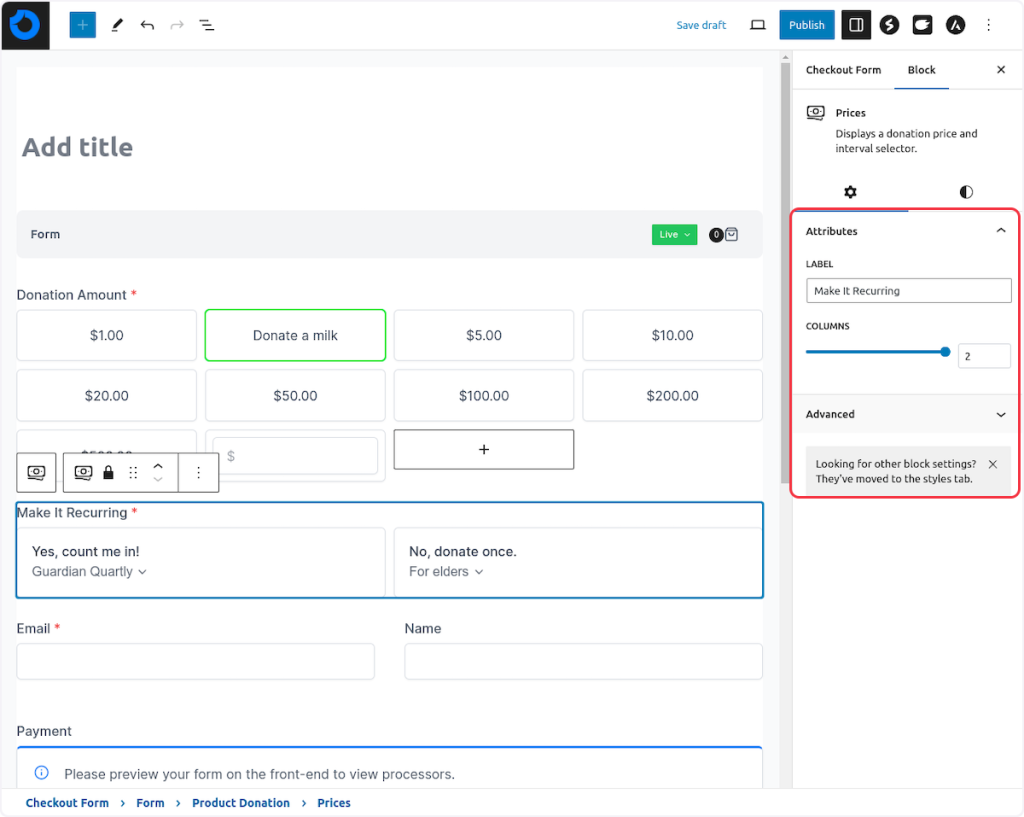This screenshot has height=817, width=1024.
Task: Open the Live mode dropdown
Action: point(674,235)
